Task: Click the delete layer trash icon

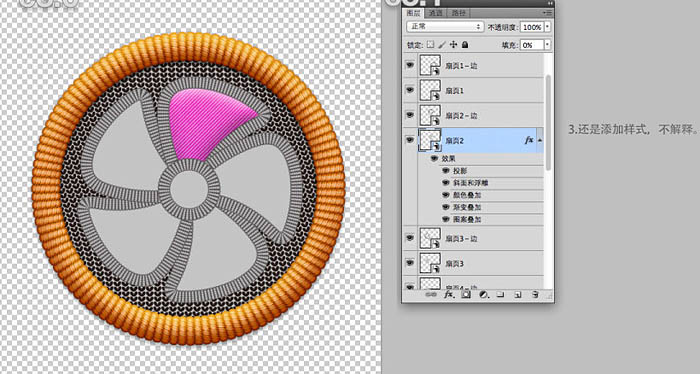Action: [x=535, y=295]
